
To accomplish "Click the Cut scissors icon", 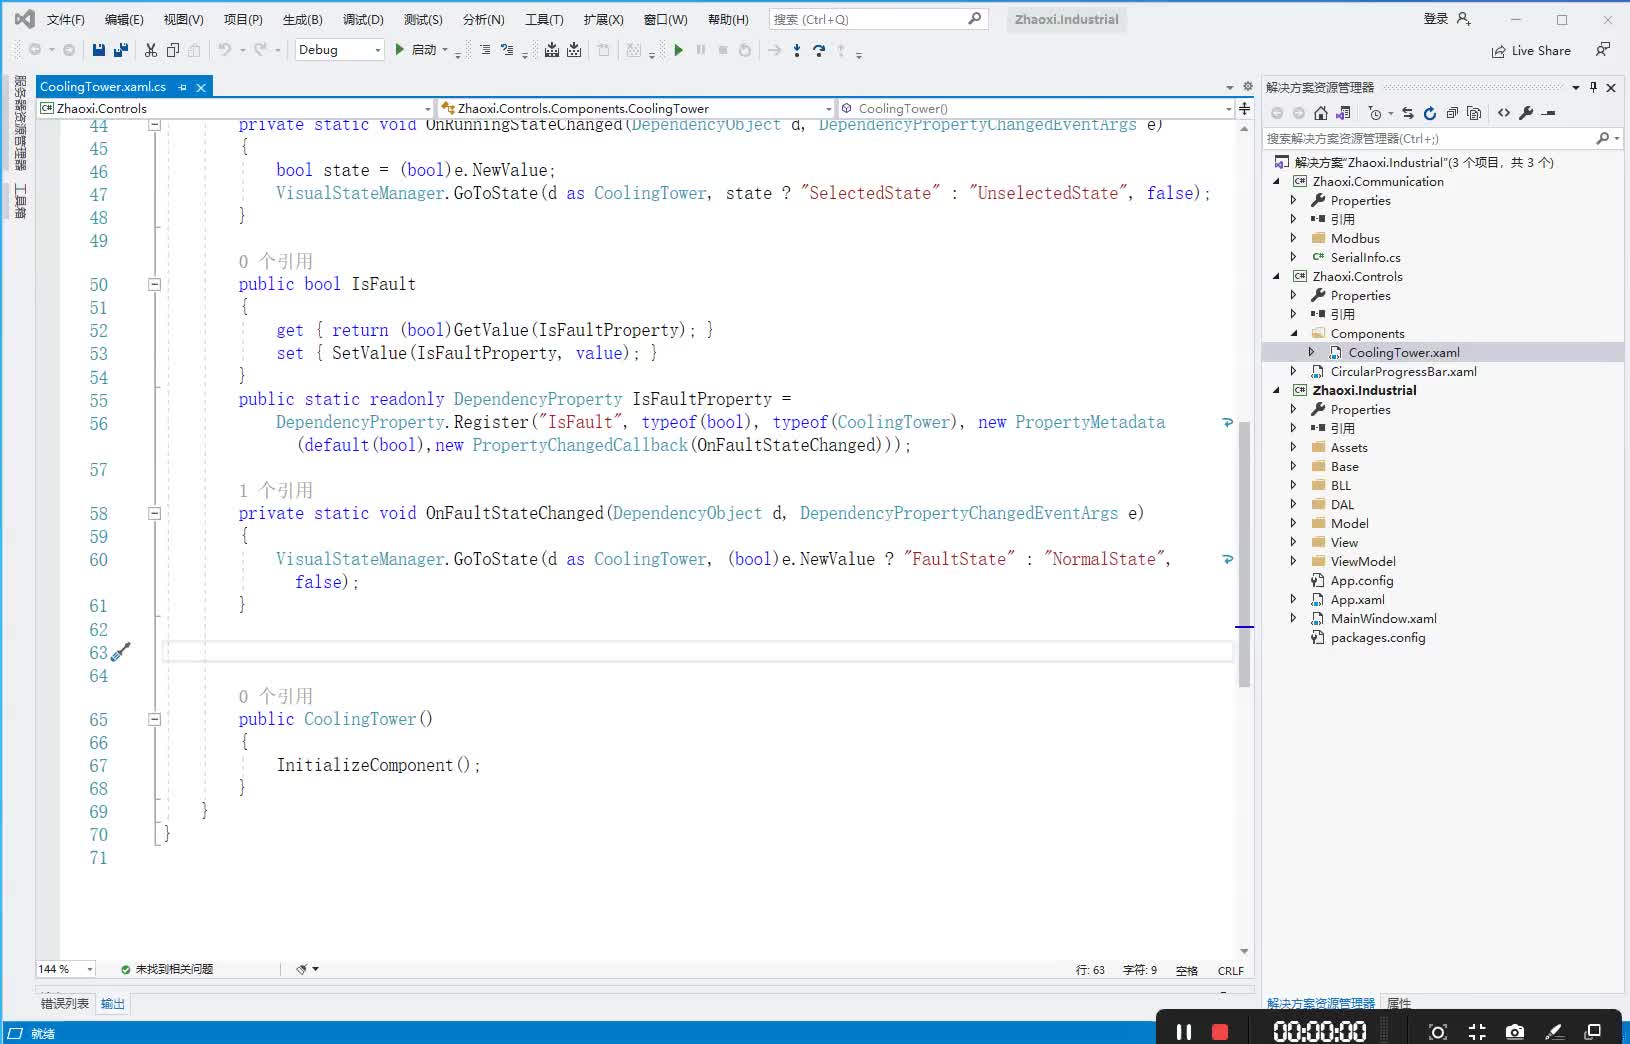I will click(151, 50).
